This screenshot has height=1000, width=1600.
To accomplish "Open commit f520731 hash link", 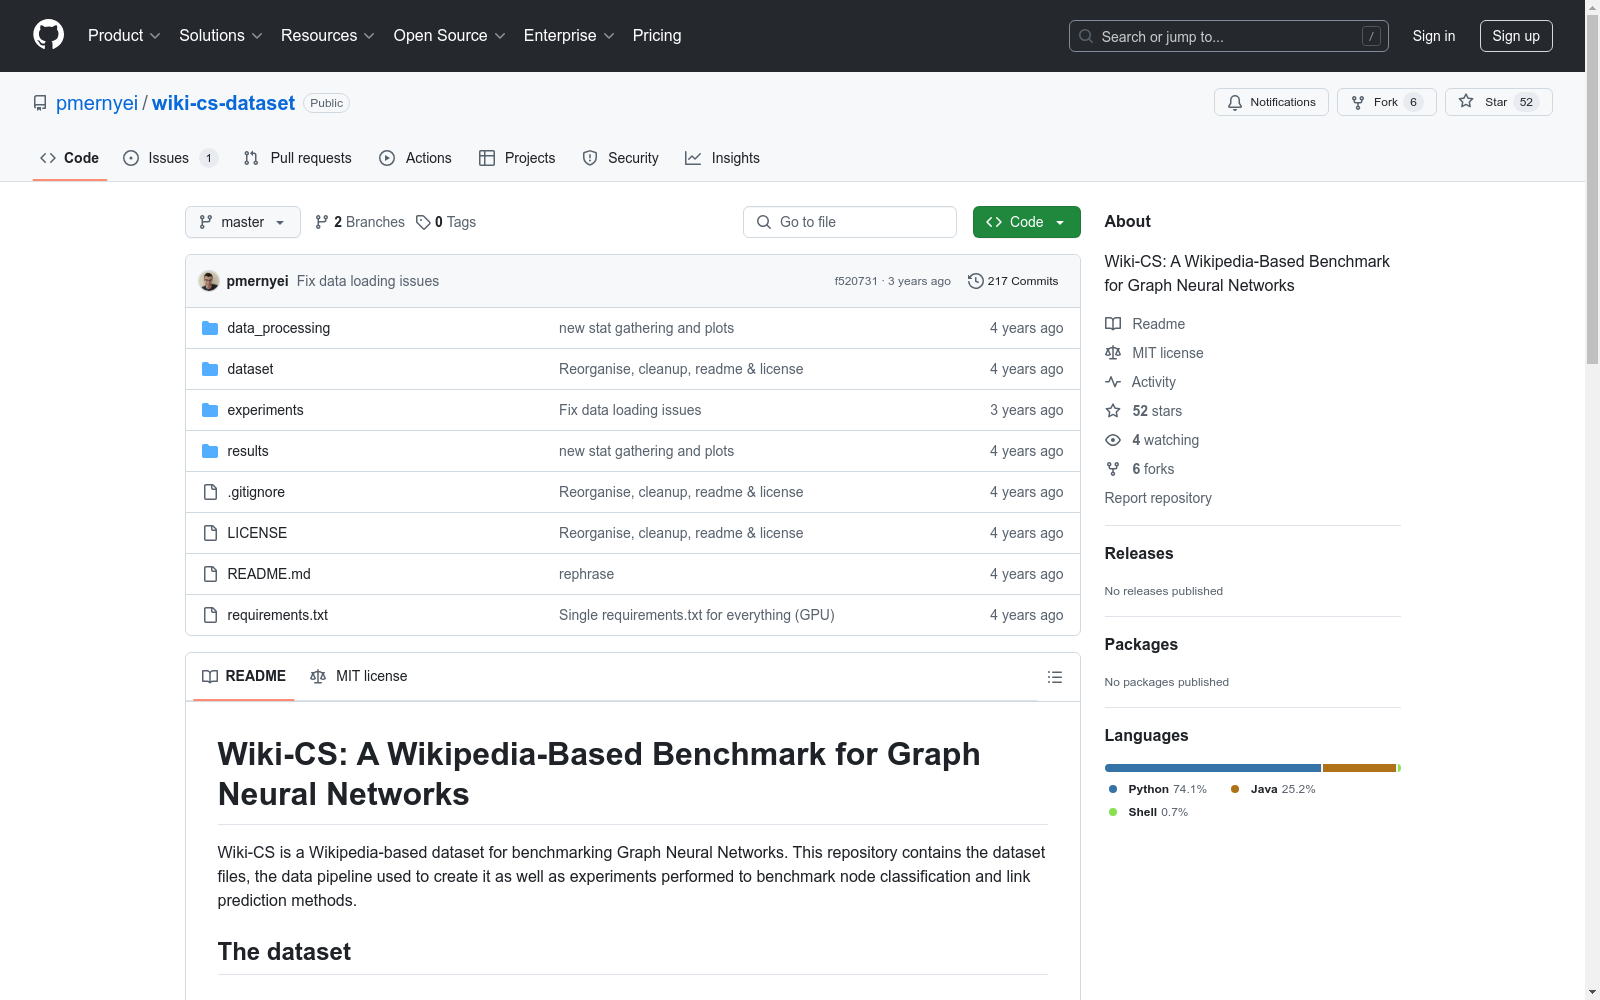I will 856,281.
